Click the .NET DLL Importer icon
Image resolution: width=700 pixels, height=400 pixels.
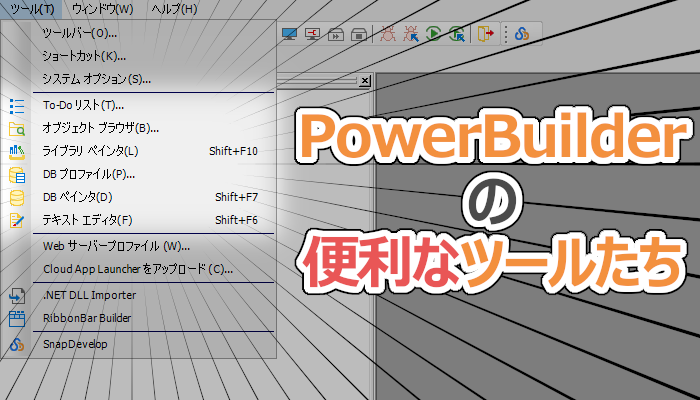(17, 296)
